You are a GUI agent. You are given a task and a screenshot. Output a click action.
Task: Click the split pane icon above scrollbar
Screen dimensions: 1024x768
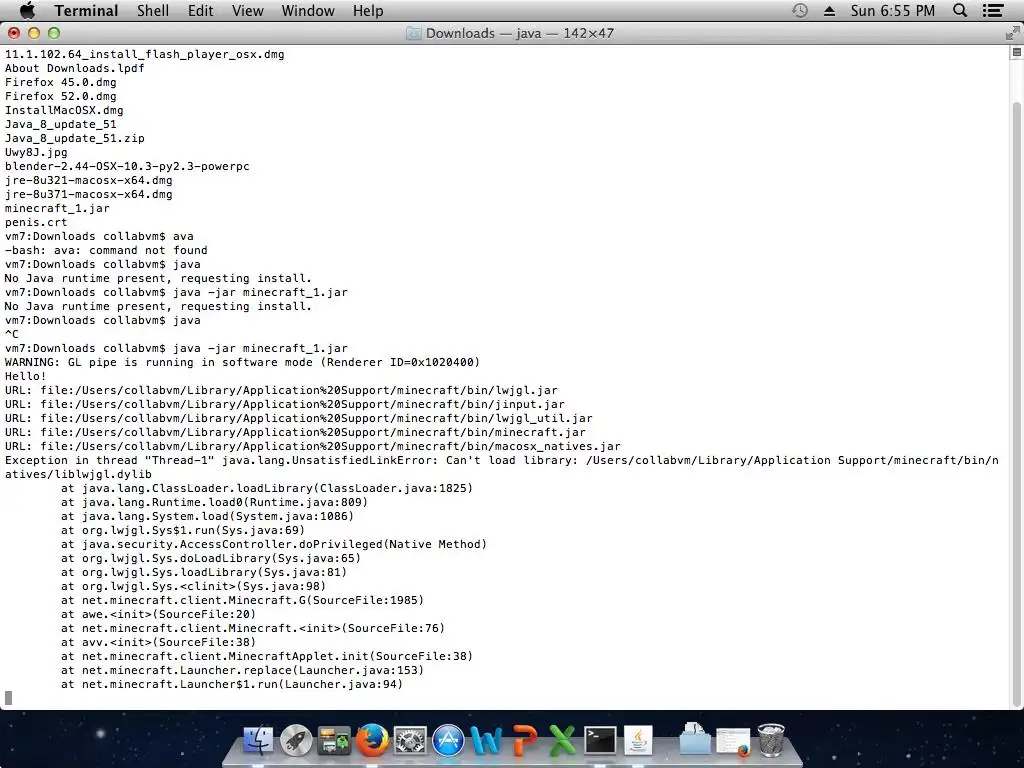(1016, 52)
